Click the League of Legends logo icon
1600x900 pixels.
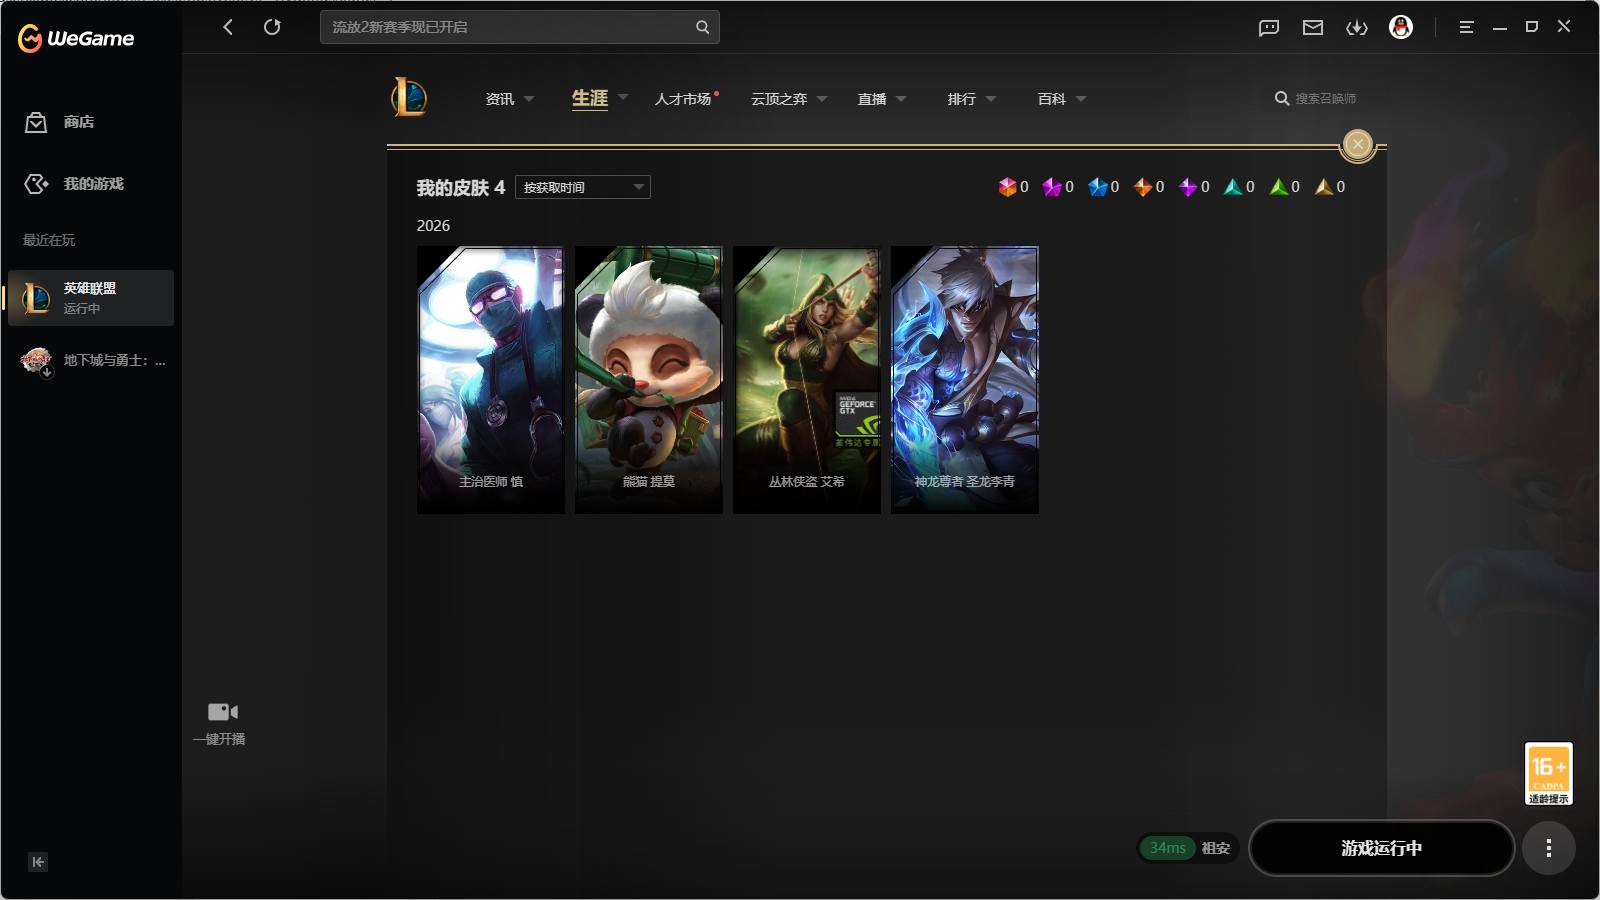(409, 98)
